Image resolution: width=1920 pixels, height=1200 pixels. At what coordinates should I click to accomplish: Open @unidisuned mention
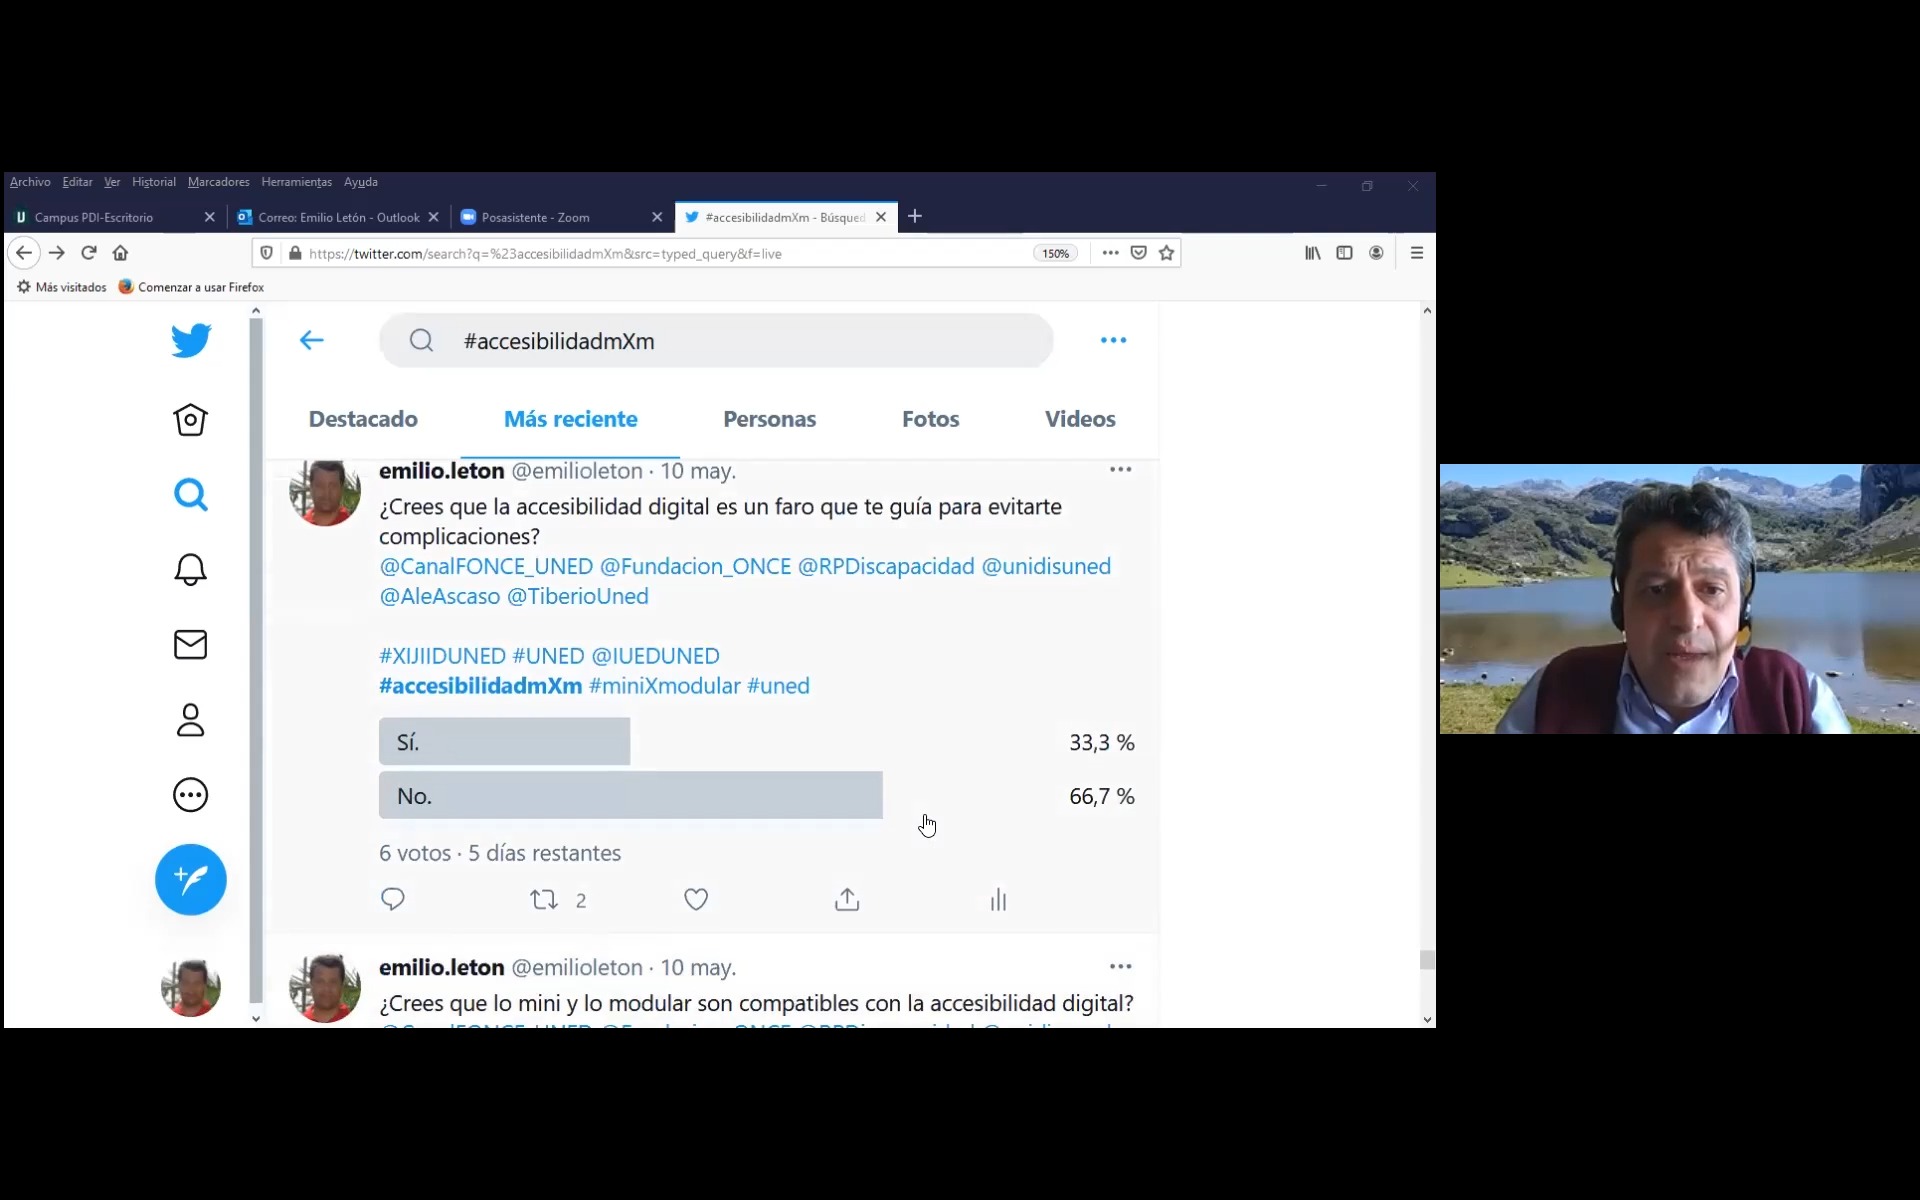1046,566
